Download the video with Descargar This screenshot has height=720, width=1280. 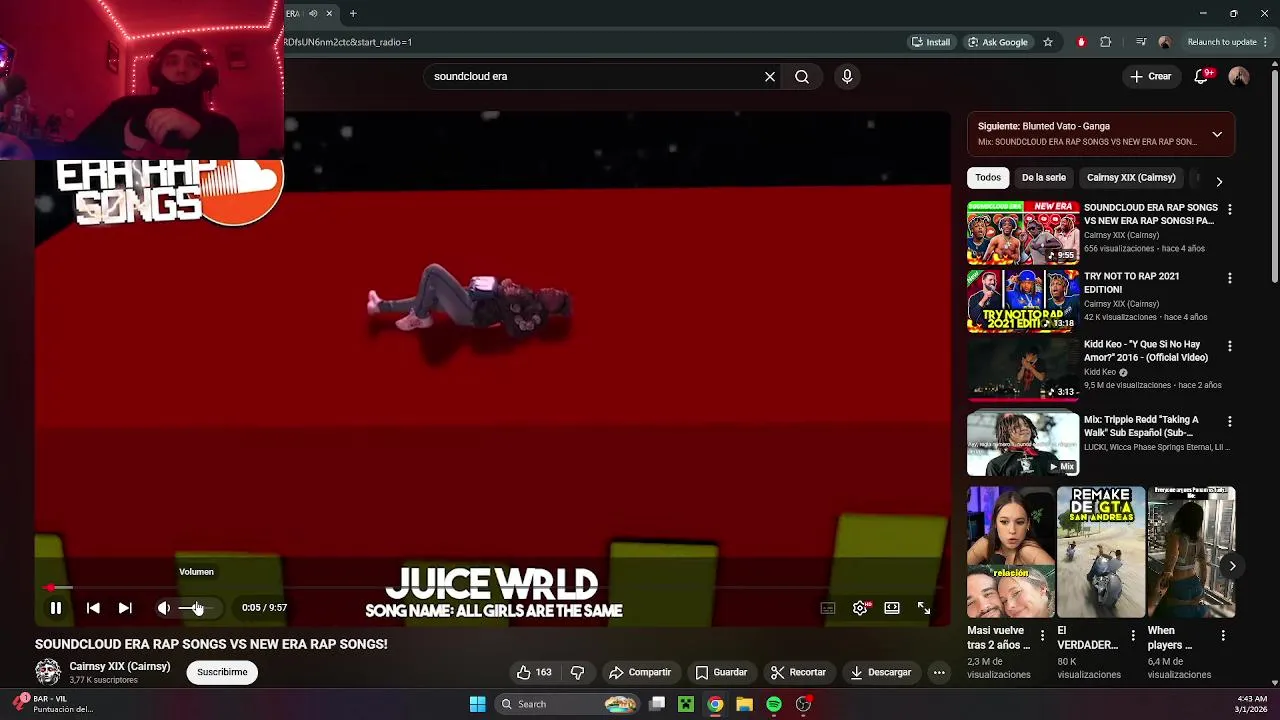pos(880,672)
